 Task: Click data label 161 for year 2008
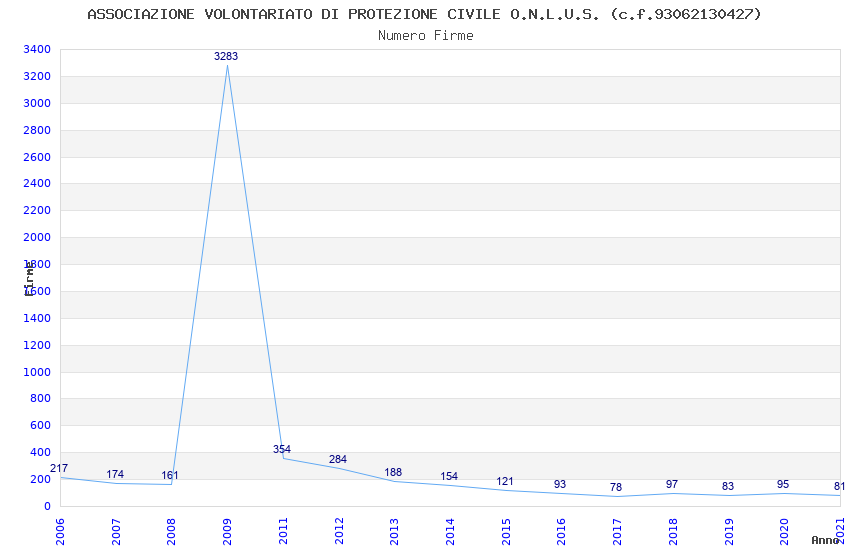170,475
